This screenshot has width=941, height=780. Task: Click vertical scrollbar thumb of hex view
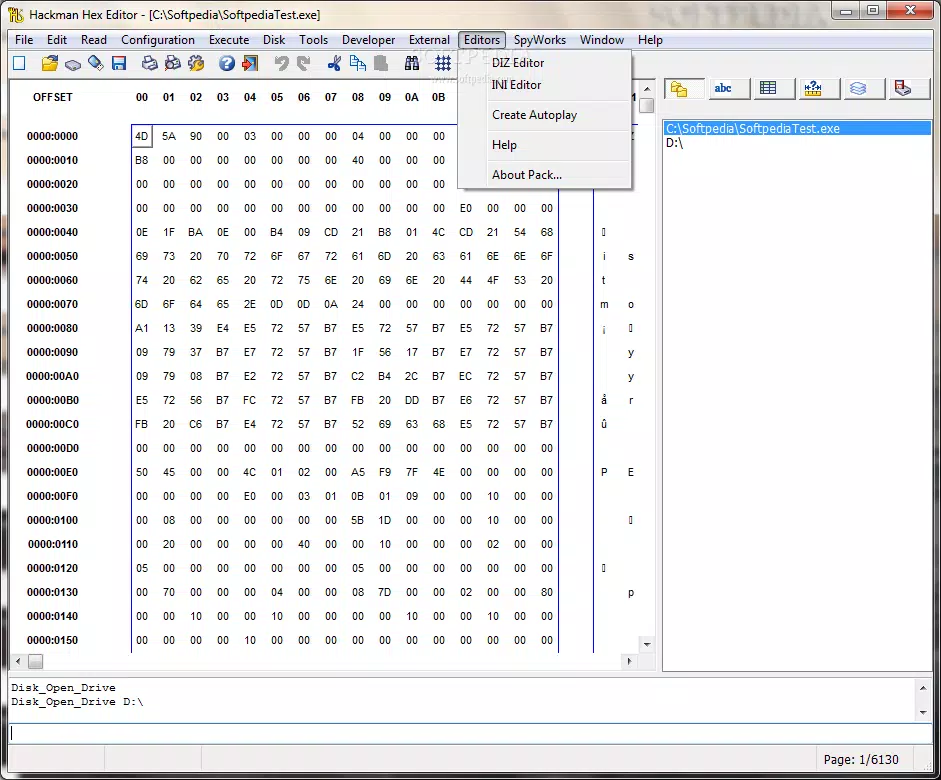[x=647, y=105]
